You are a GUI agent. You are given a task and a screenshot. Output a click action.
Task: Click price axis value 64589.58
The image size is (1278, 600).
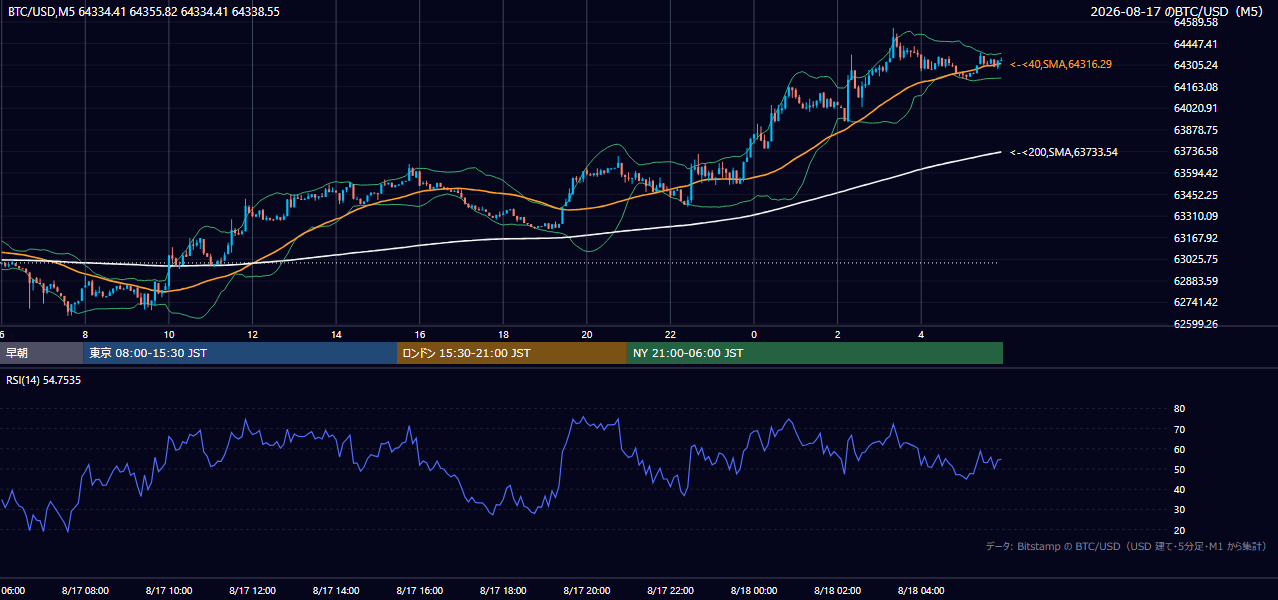tap(1196, 22)
